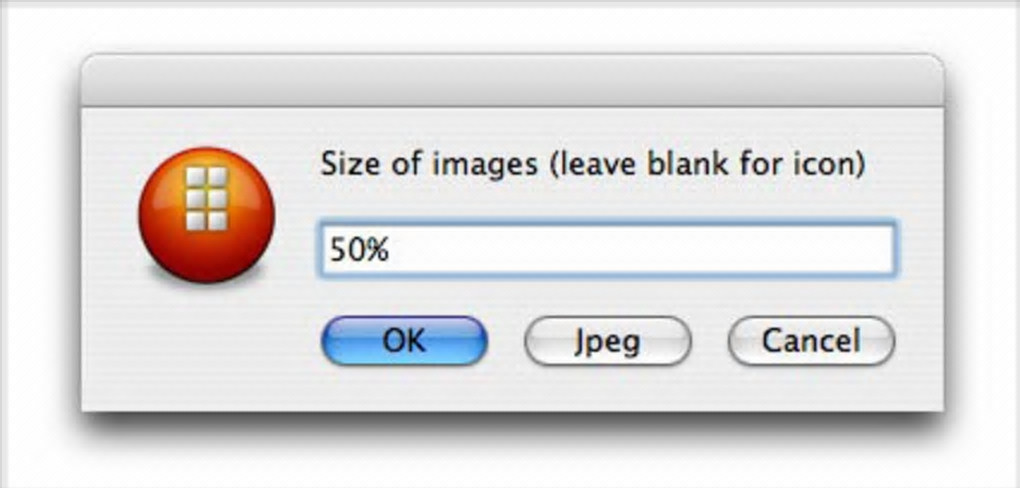Focus the image size text field
1020x488 pixels.
pos(607,250)
